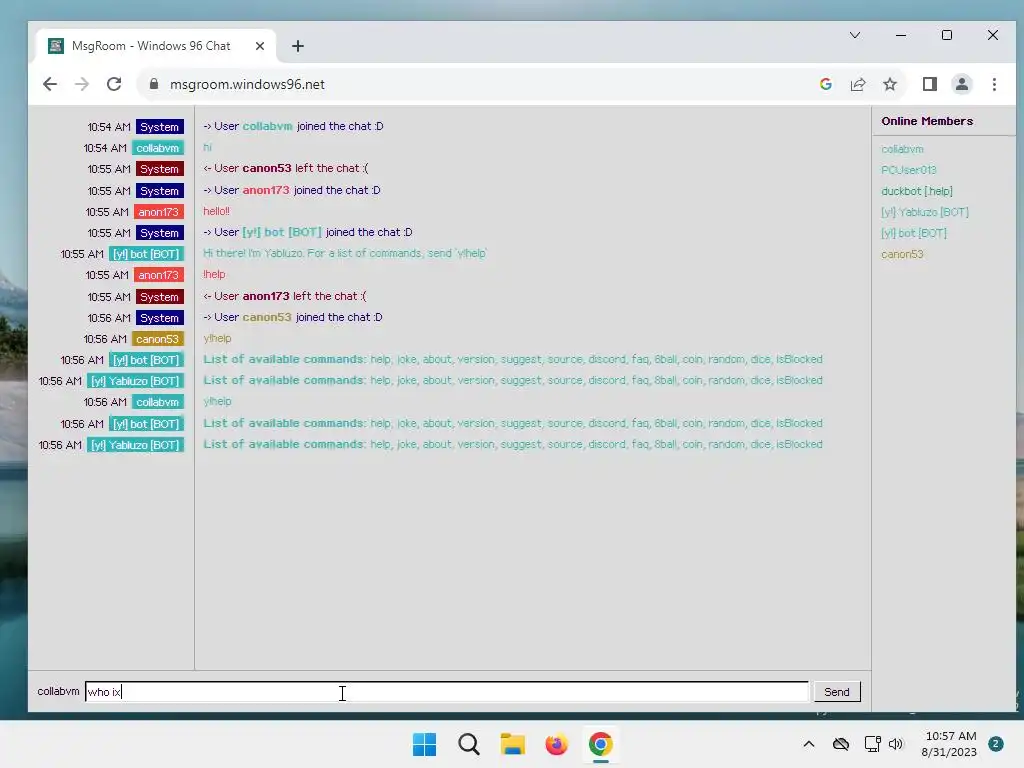The height and width of the screenshot is (768, 1024).
Task: Click the red anon173 tag beside hello!!
Action: [x=159, y=212]
